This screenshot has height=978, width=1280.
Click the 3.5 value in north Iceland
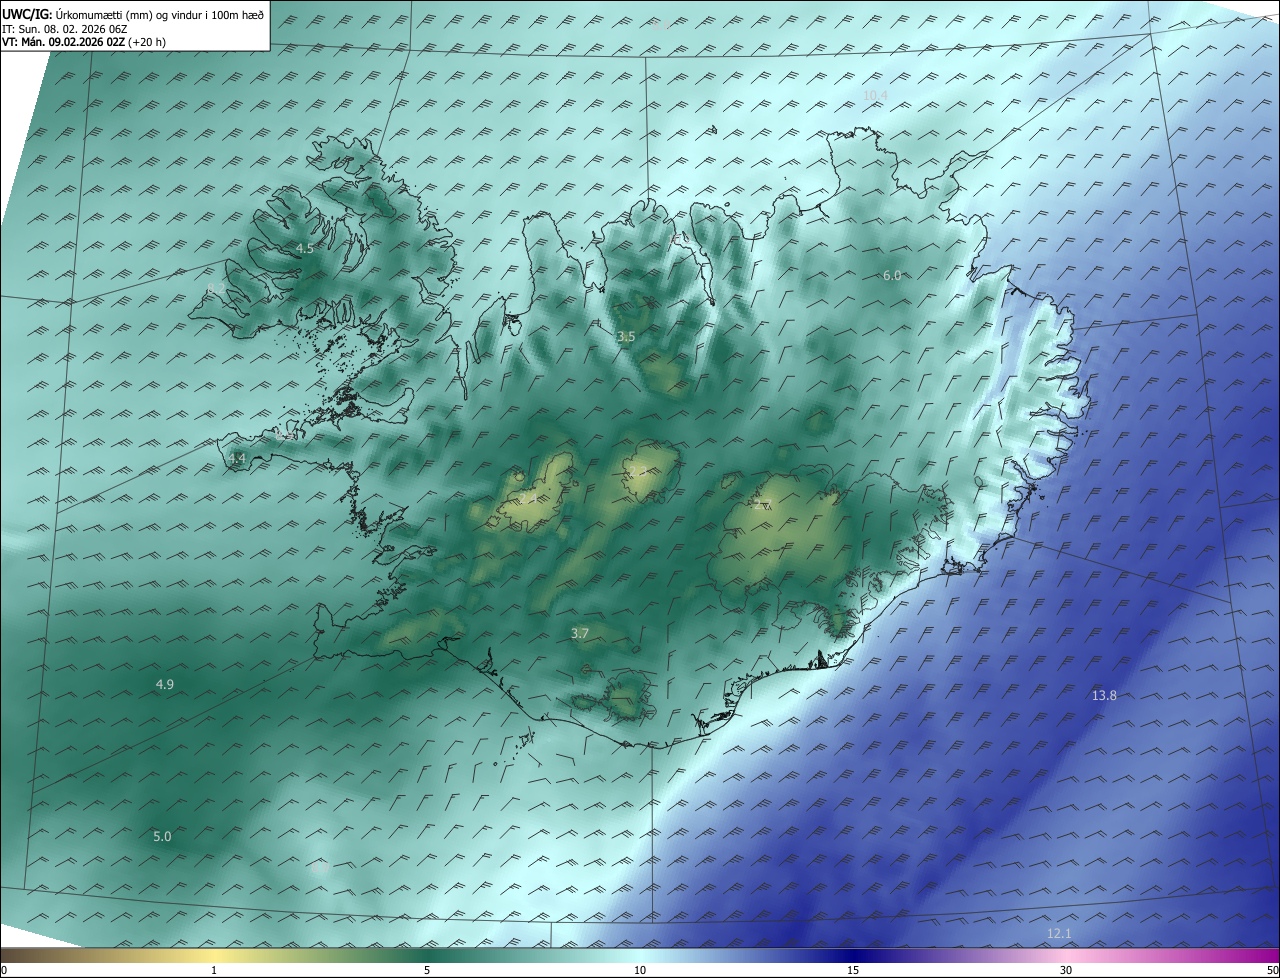(x=626, y=337)
